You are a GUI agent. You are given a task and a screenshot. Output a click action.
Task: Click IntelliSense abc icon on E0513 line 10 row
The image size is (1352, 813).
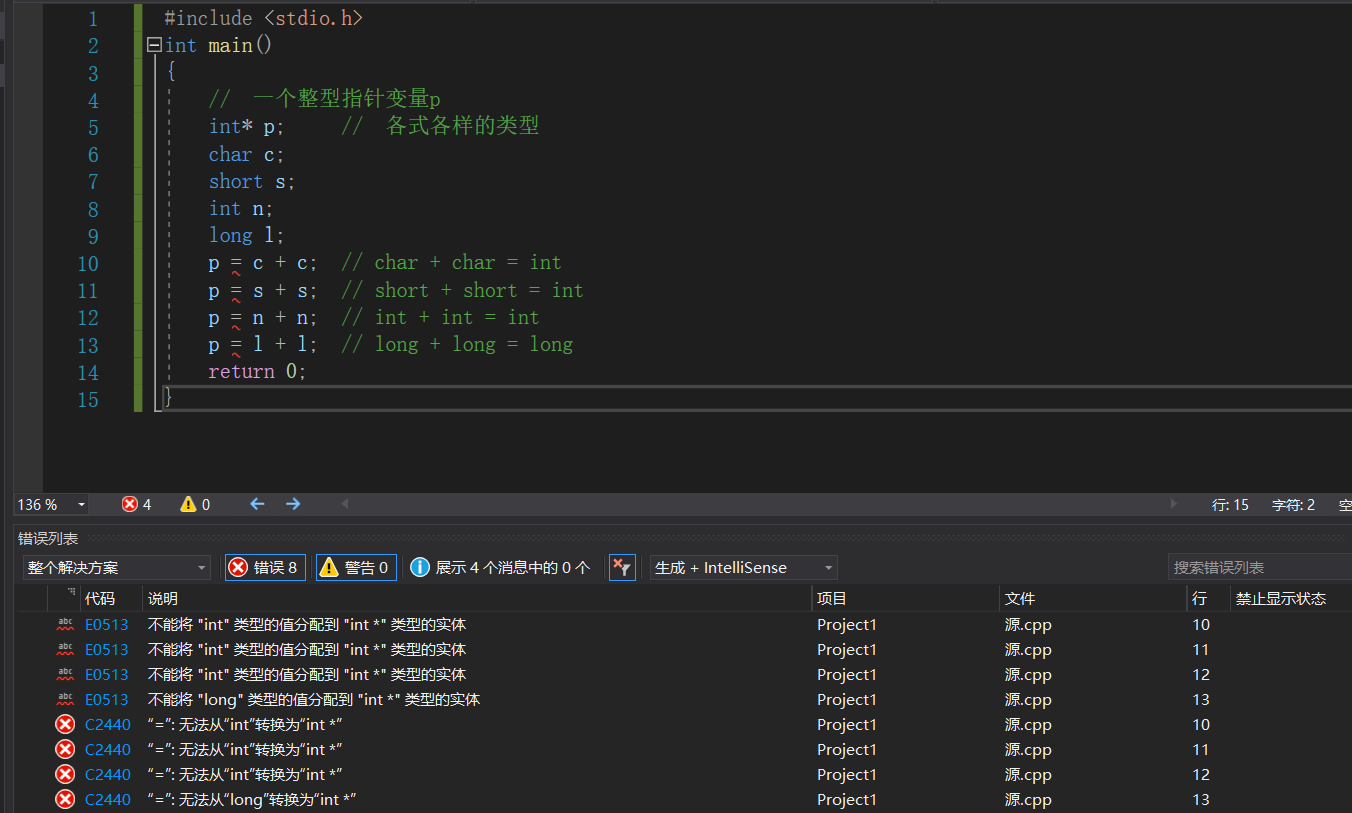pyautogui.click(x=65, y=624)
